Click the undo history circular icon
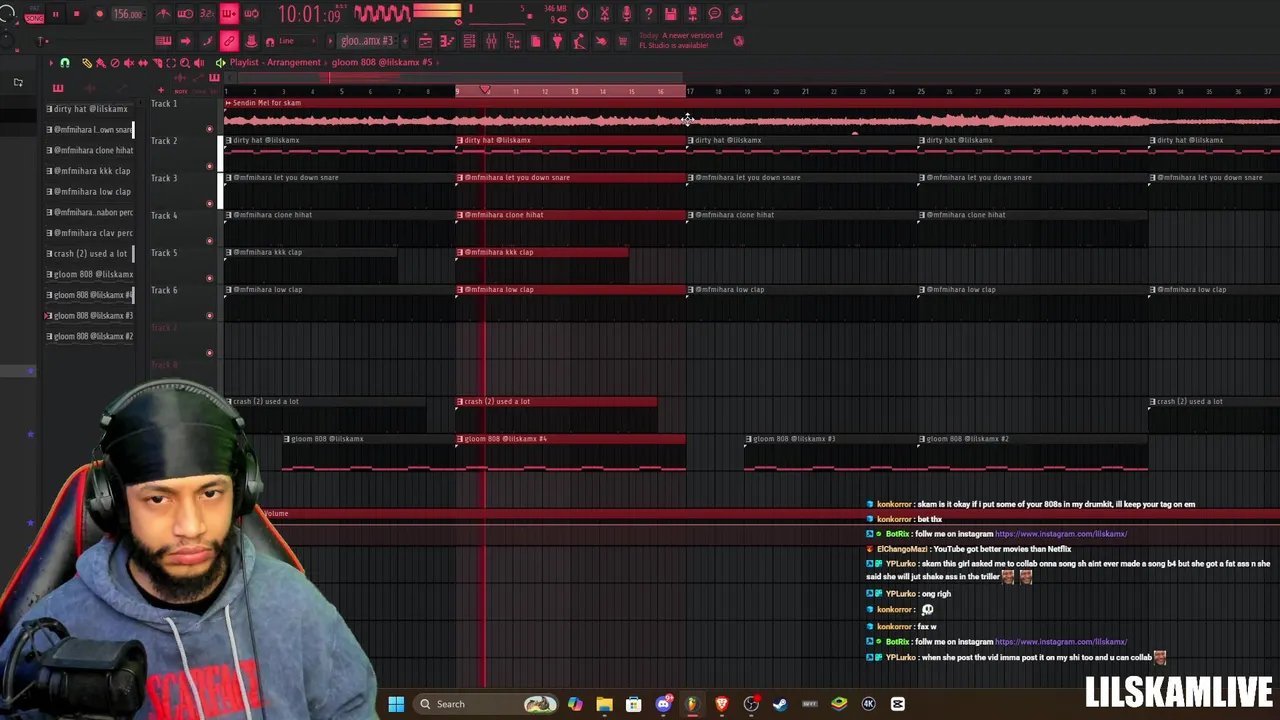Screen dimensions: 1280x720 582,13
